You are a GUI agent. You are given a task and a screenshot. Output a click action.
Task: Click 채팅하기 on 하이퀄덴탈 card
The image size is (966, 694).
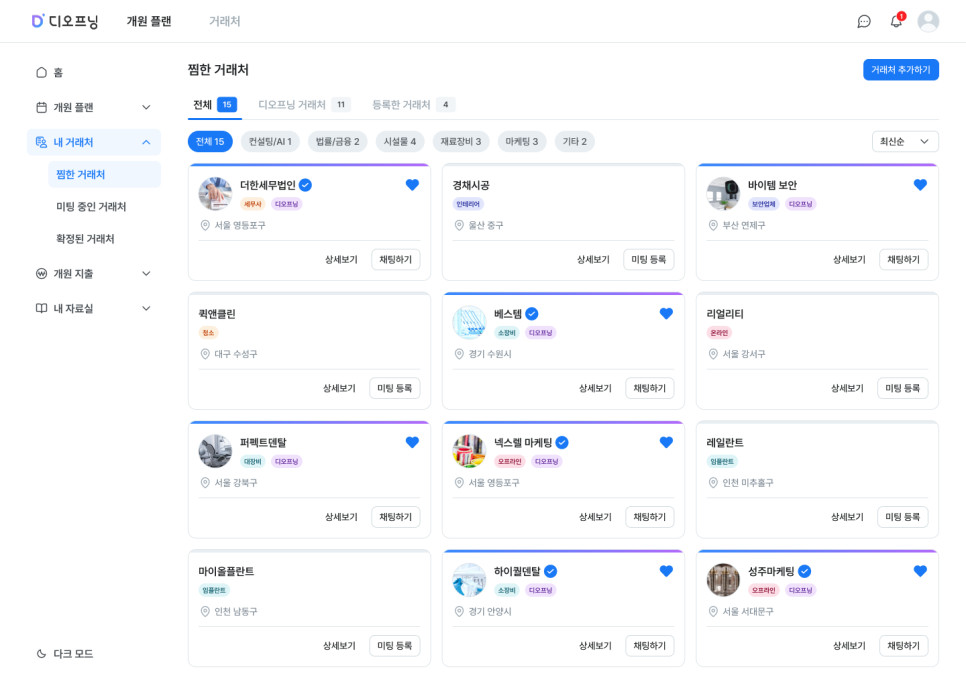[x=649, y=646]
